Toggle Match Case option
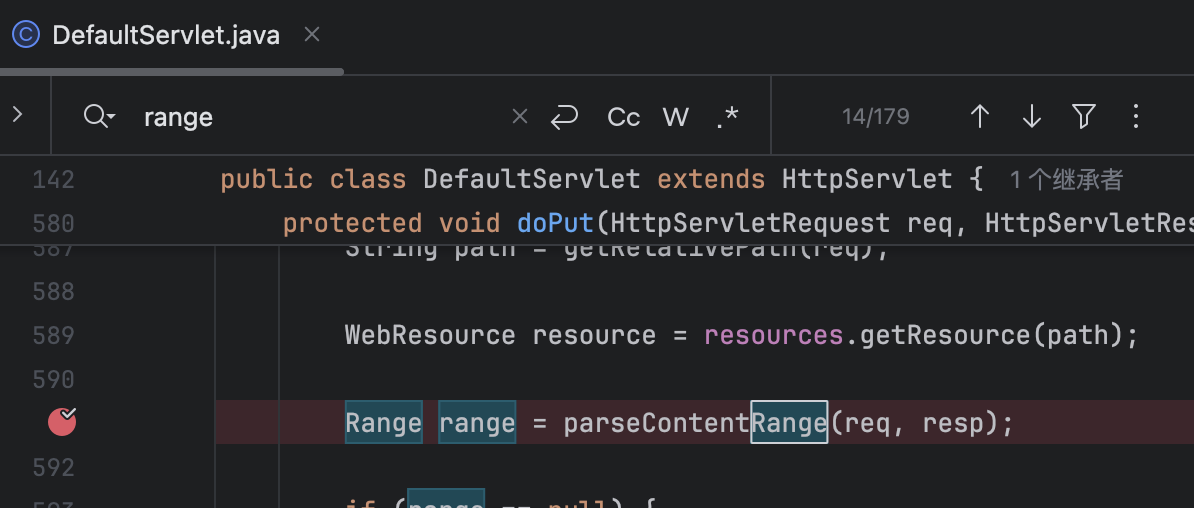The height and width of the screenshot is (508, 1194). 623,117
